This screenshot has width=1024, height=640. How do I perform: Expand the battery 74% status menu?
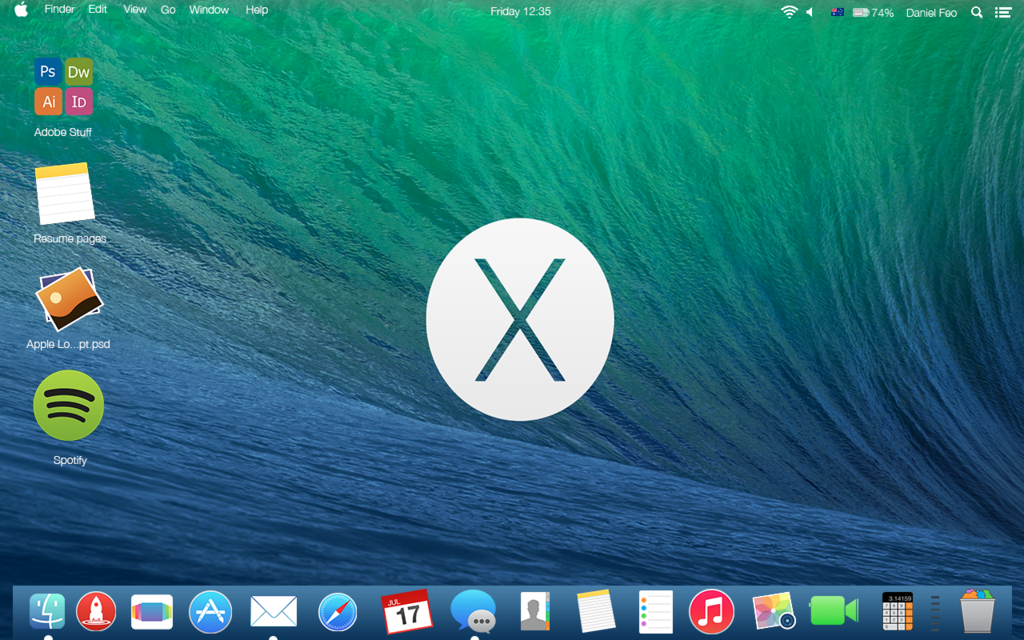(x=872, y=13)
